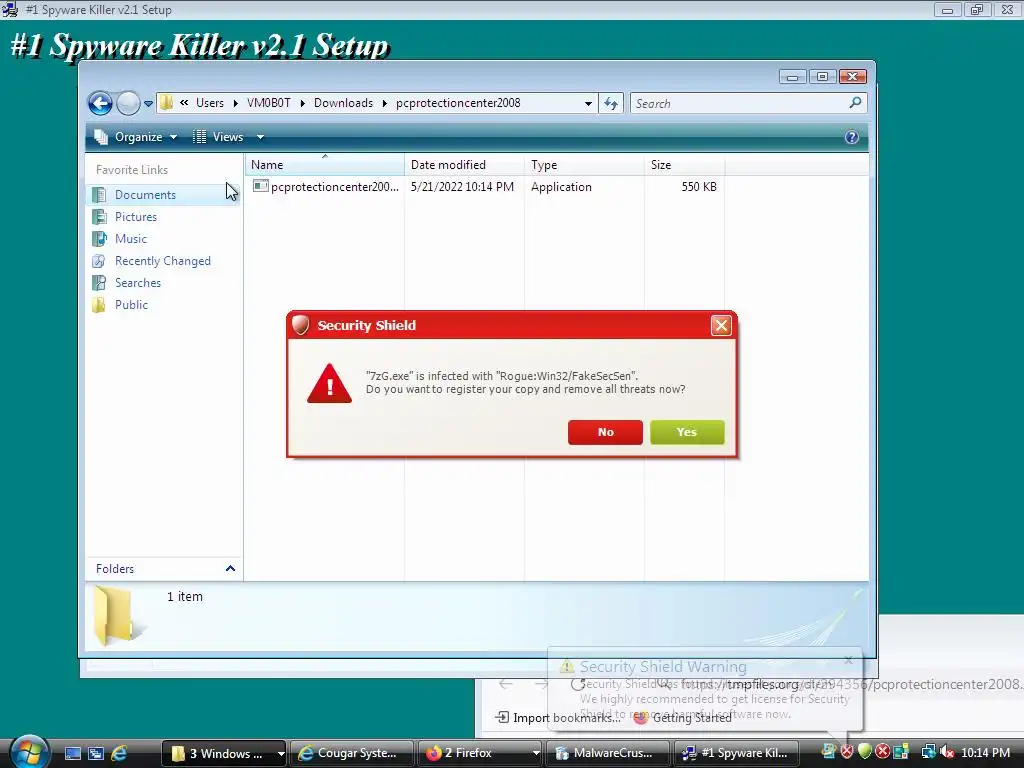Sort by the Size column header
The width and height of the screenshot is (1024, 768).
[684, 165]
